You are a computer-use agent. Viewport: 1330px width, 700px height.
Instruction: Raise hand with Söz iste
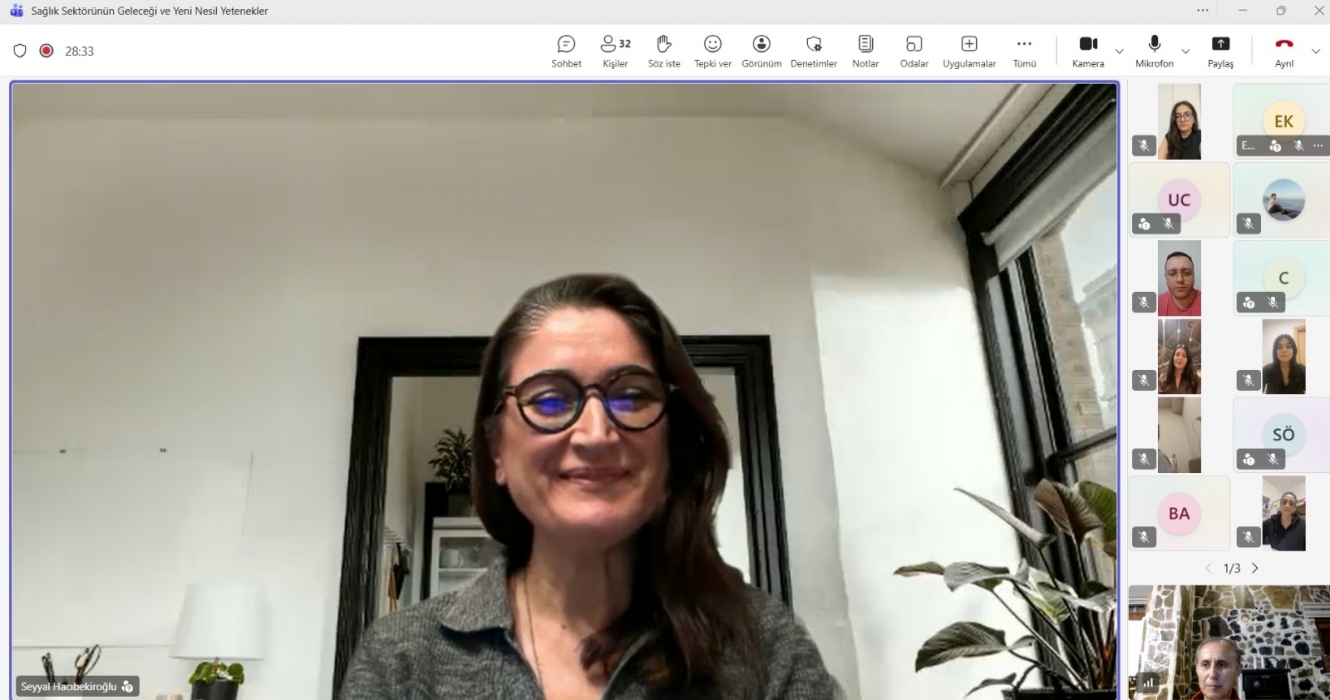tap(664, 51)
